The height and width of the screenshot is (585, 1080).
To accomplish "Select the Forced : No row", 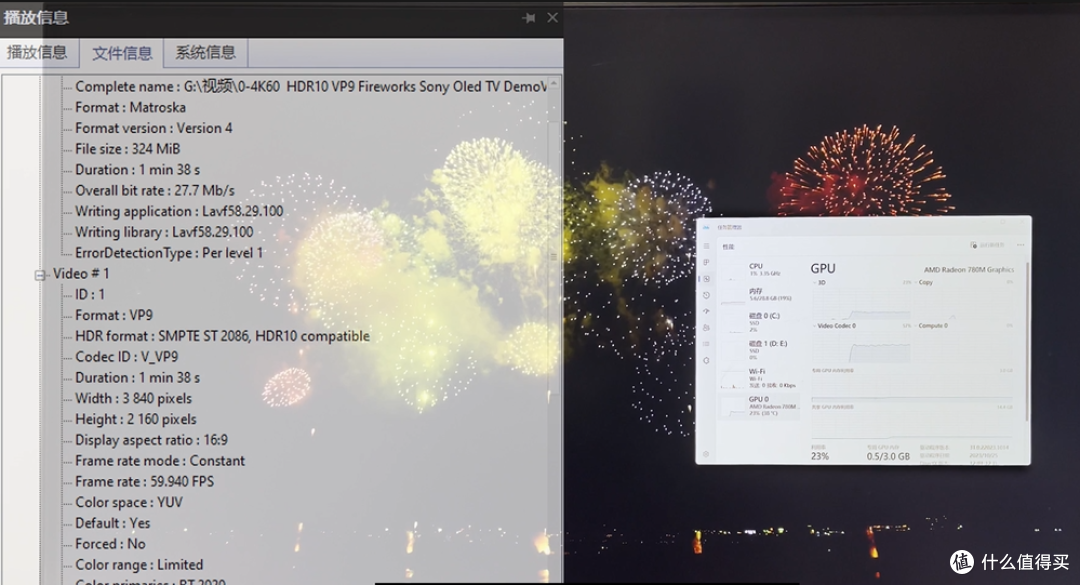I will coord(110,544).
